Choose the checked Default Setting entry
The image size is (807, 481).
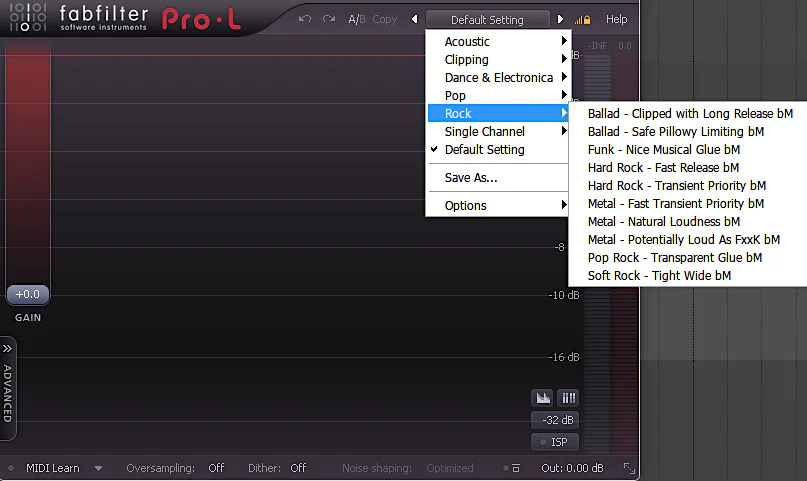click(498, 149)
